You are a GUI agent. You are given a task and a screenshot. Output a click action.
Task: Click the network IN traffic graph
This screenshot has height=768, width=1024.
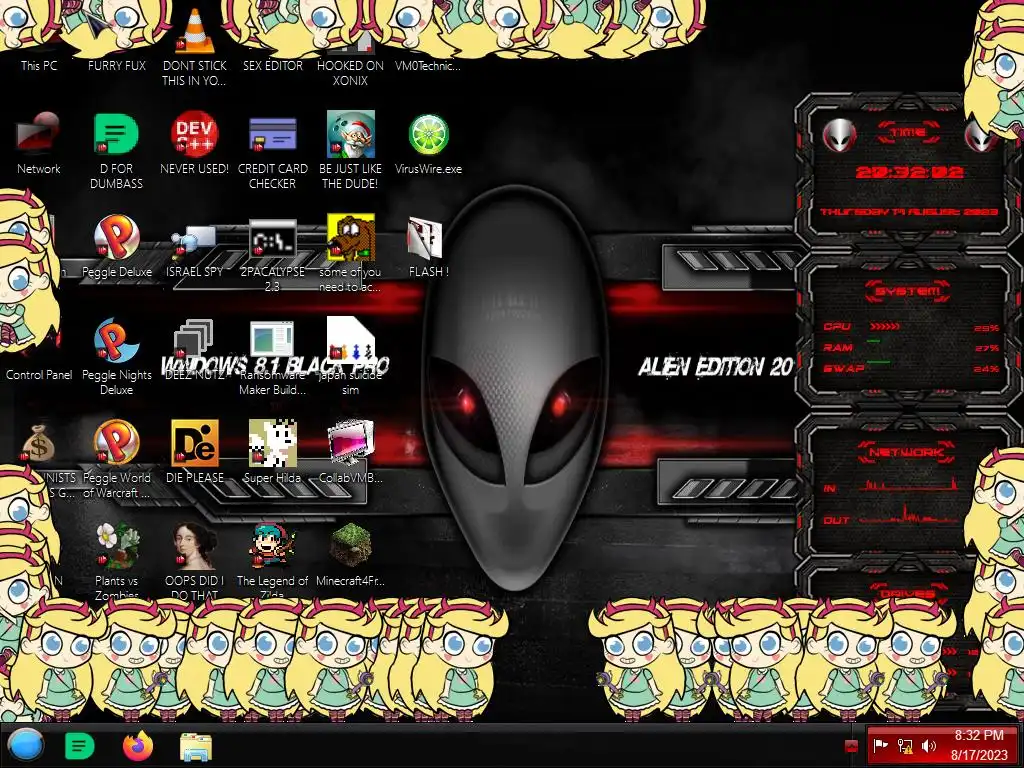(908, 485)
